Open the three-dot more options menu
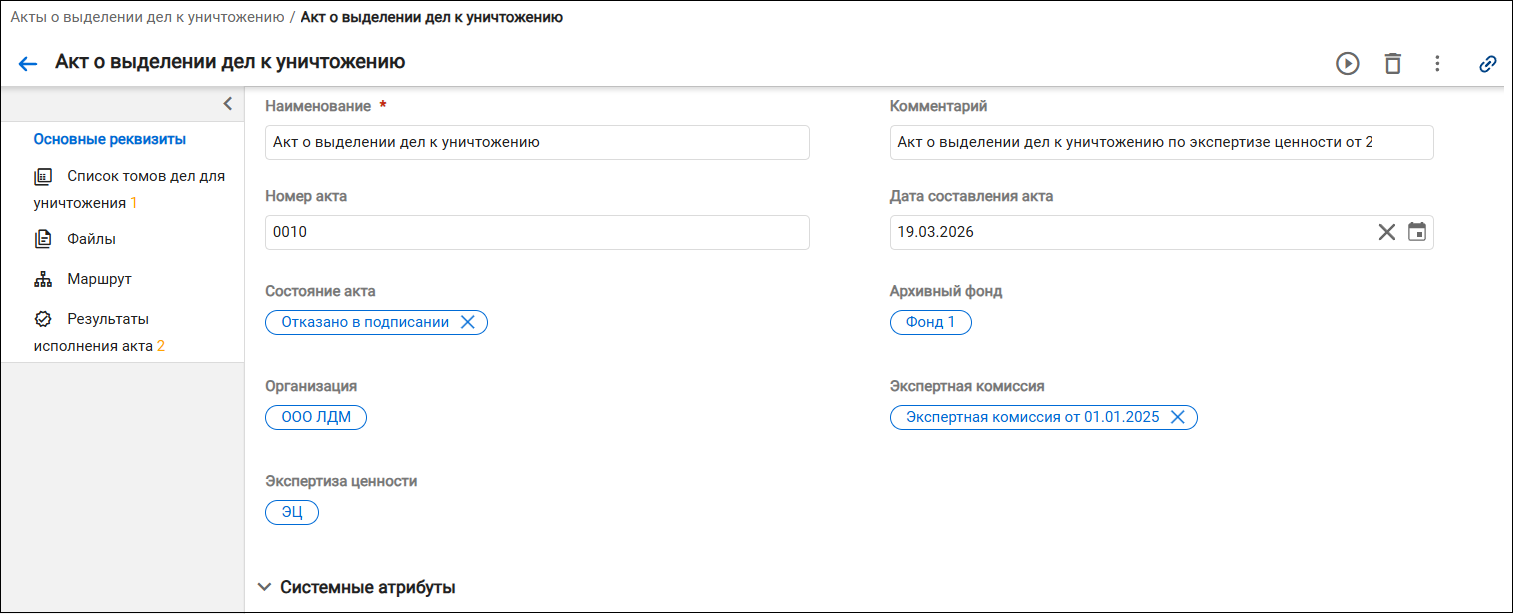The height and width of the screenshot is (614, 1514). 1437,64
